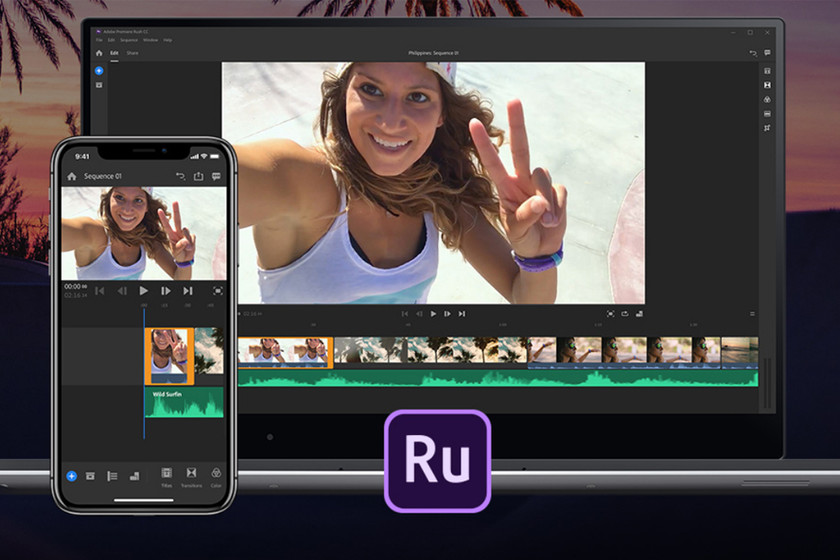Step back one frame on the laptop
Viewport: 840px width, 560px height.
[419, 314]
